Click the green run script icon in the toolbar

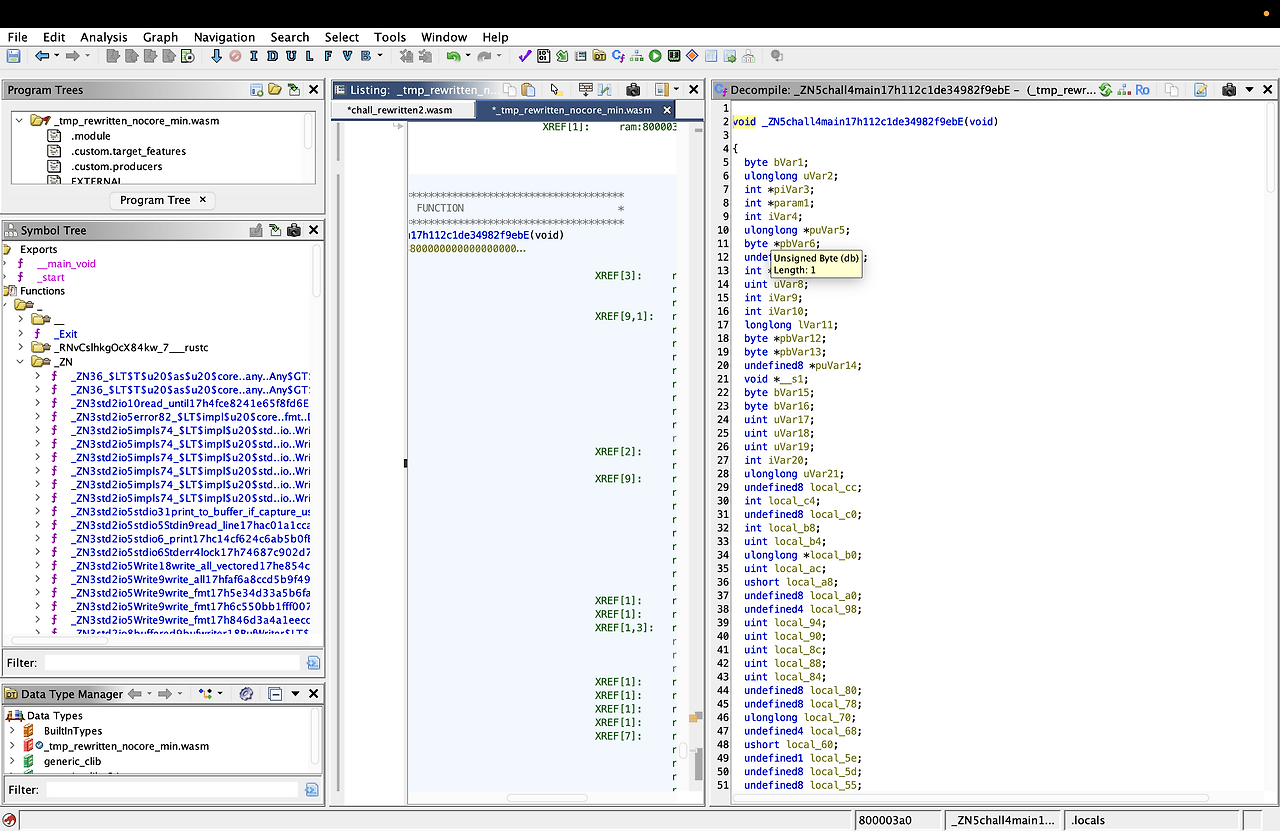(x=656, y=56)
